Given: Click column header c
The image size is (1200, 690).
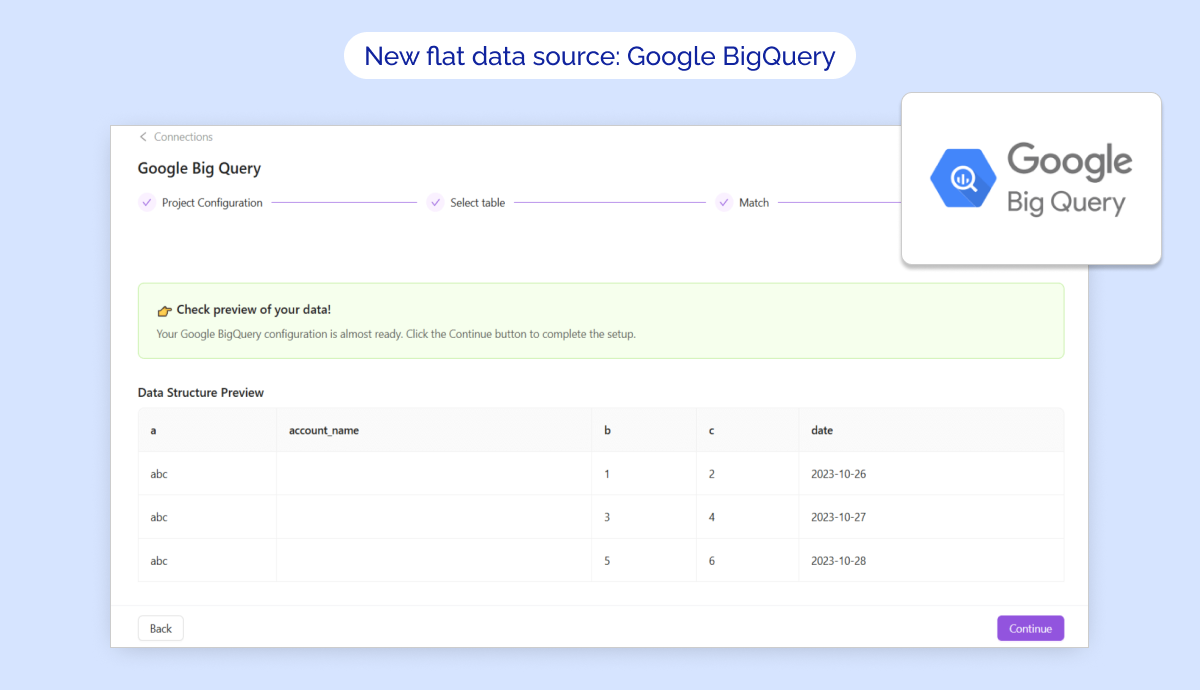Looking at the screenshot, I should (712, 430).
